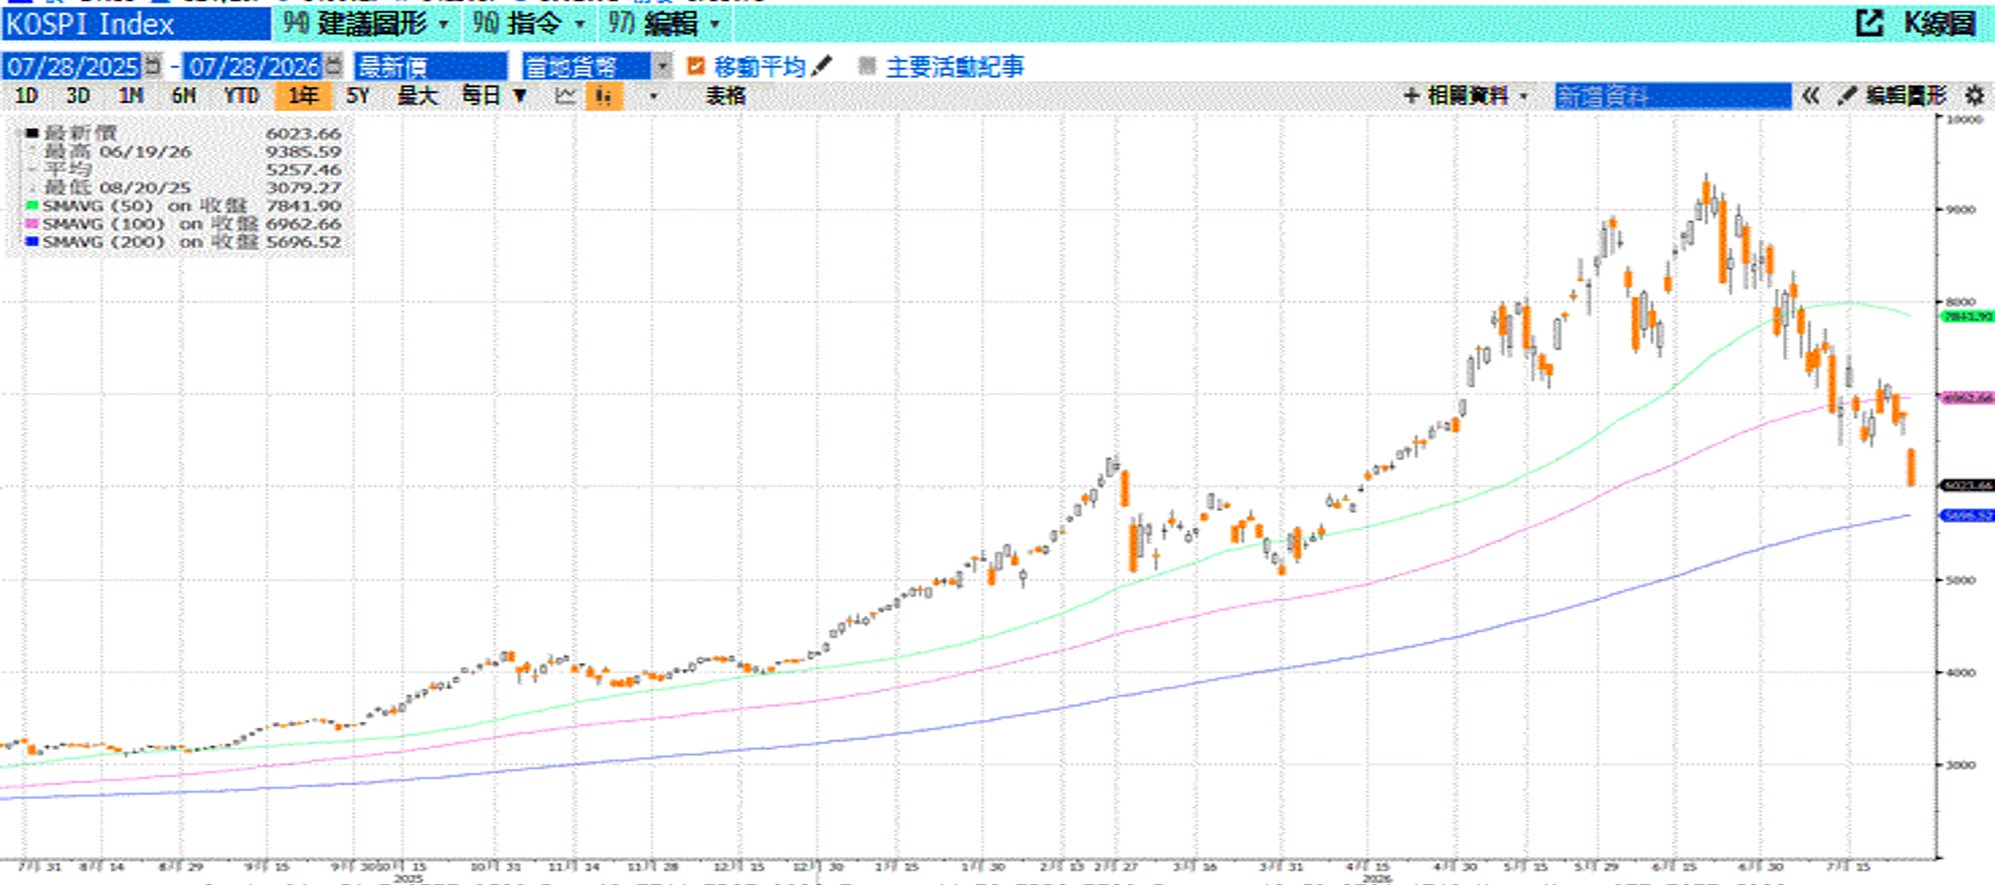Click the black 6023.66 last price tag

tap(1967, 485)
